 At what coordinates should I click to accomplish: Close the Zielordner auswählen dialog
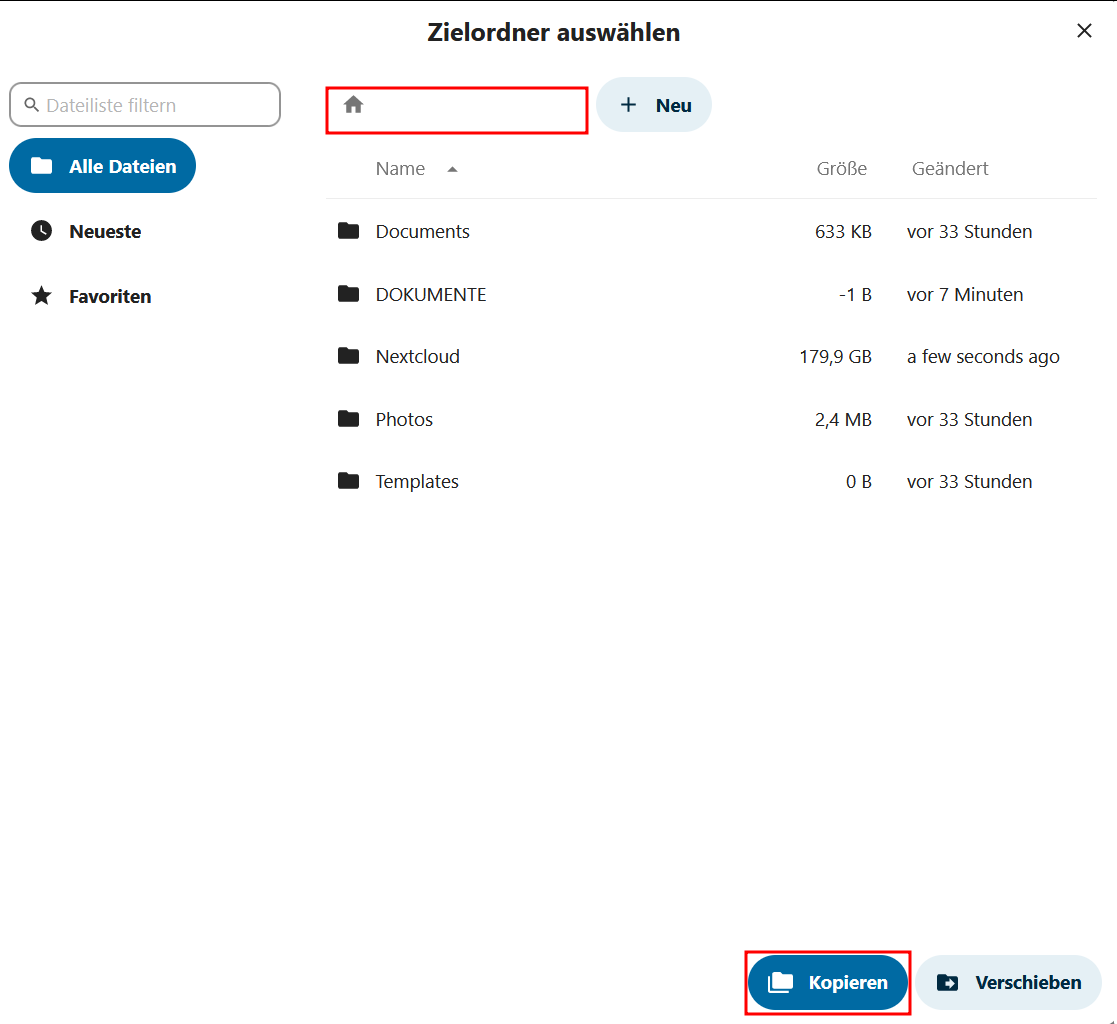click(x=1084, y=31)
